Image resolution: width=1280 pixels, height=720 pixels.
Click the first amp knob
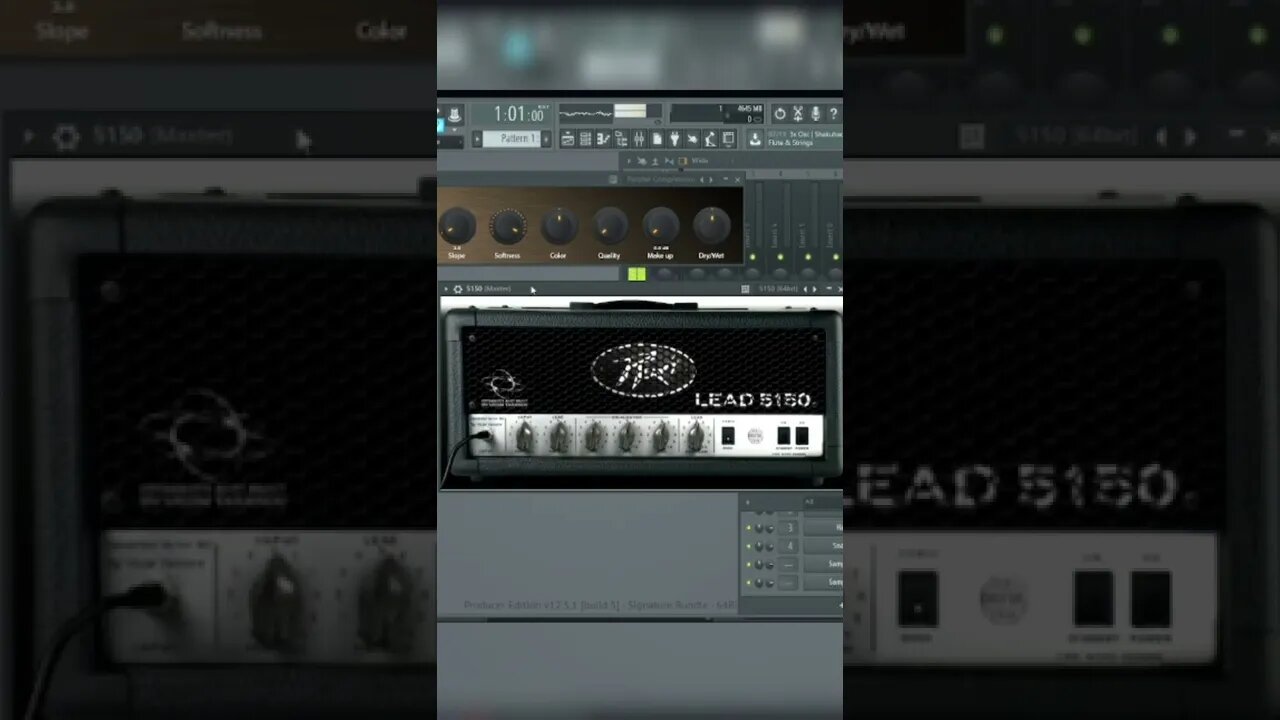[x=525, y=437]
